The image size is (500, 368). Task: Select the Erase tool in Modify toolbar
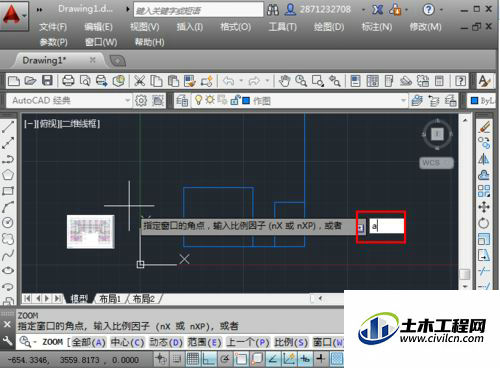click(x=484, y=127)
